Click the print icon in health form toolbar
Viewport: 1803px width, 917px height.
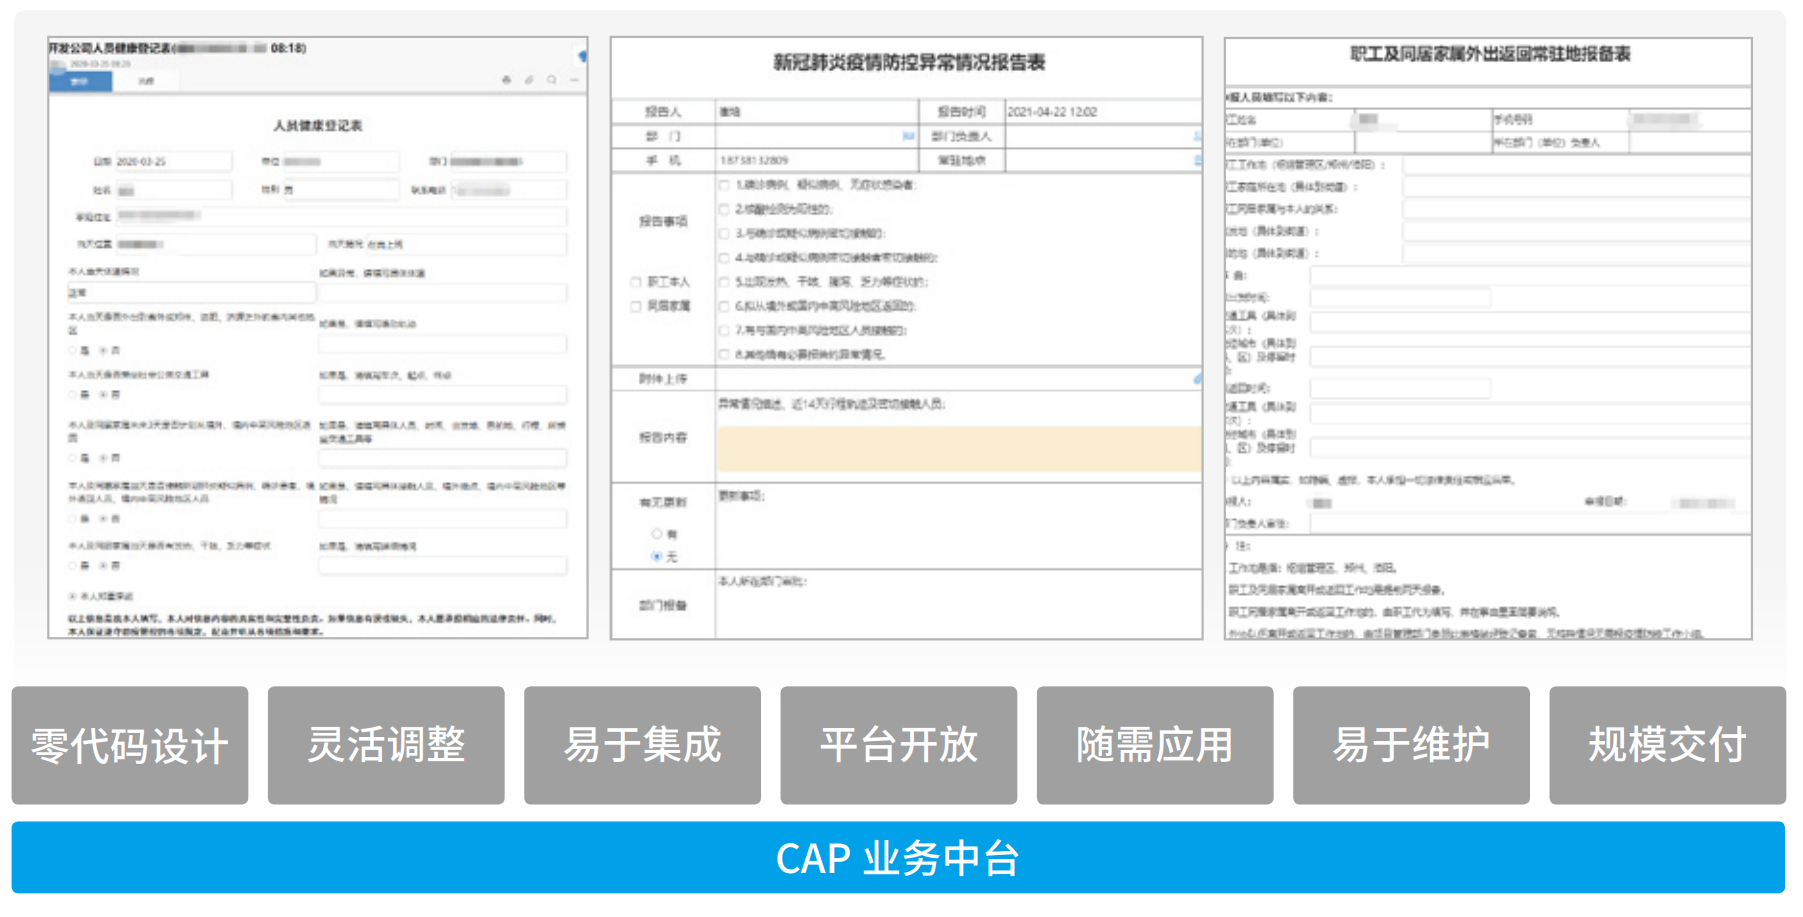(506, 80)
